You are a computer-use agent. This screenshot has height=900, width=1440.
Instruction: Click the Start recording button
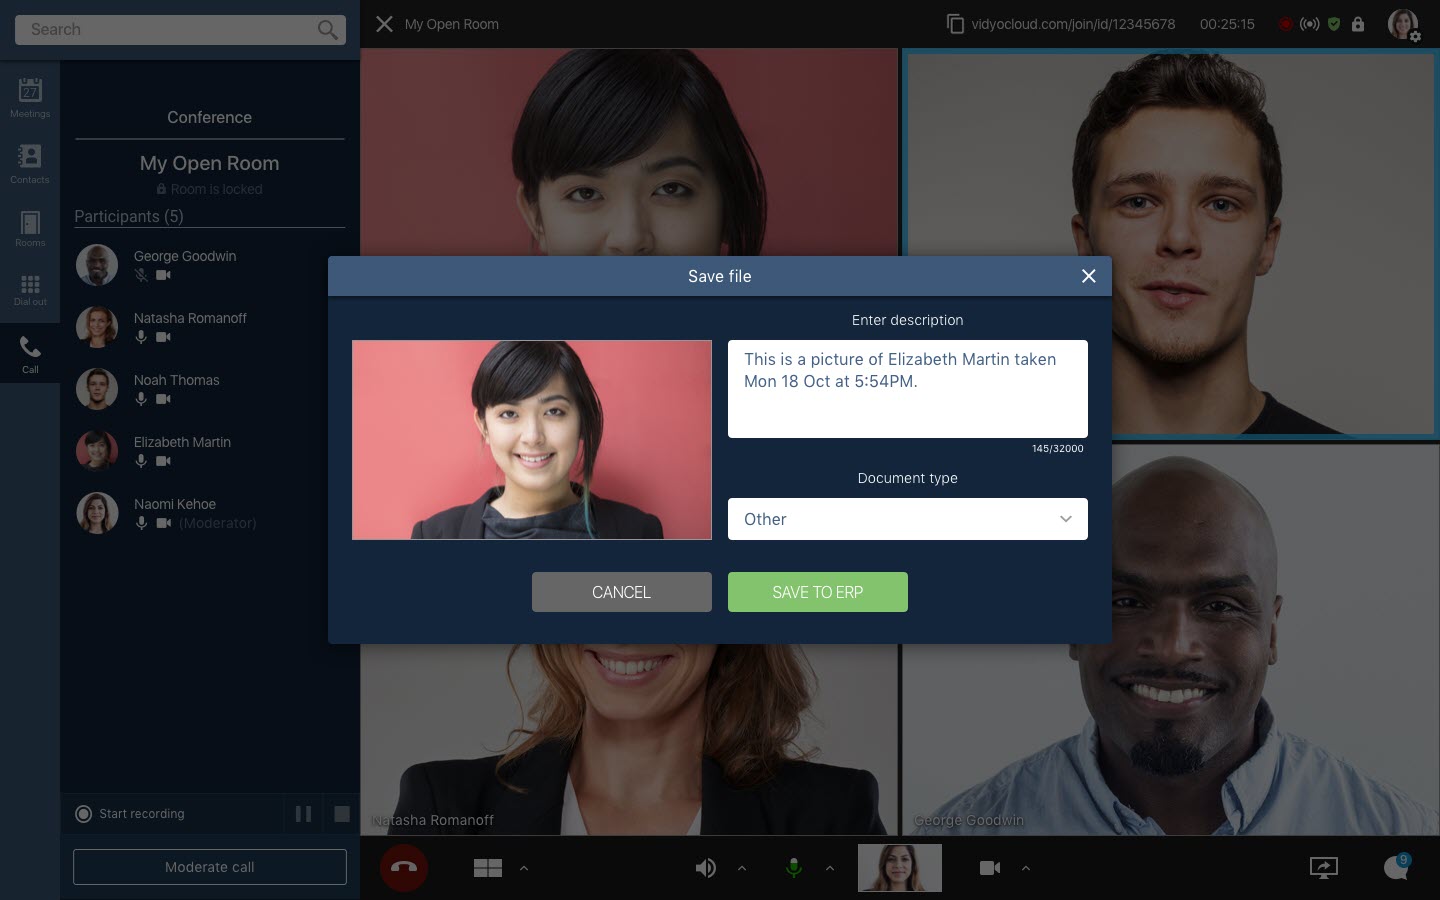[130, 814]
